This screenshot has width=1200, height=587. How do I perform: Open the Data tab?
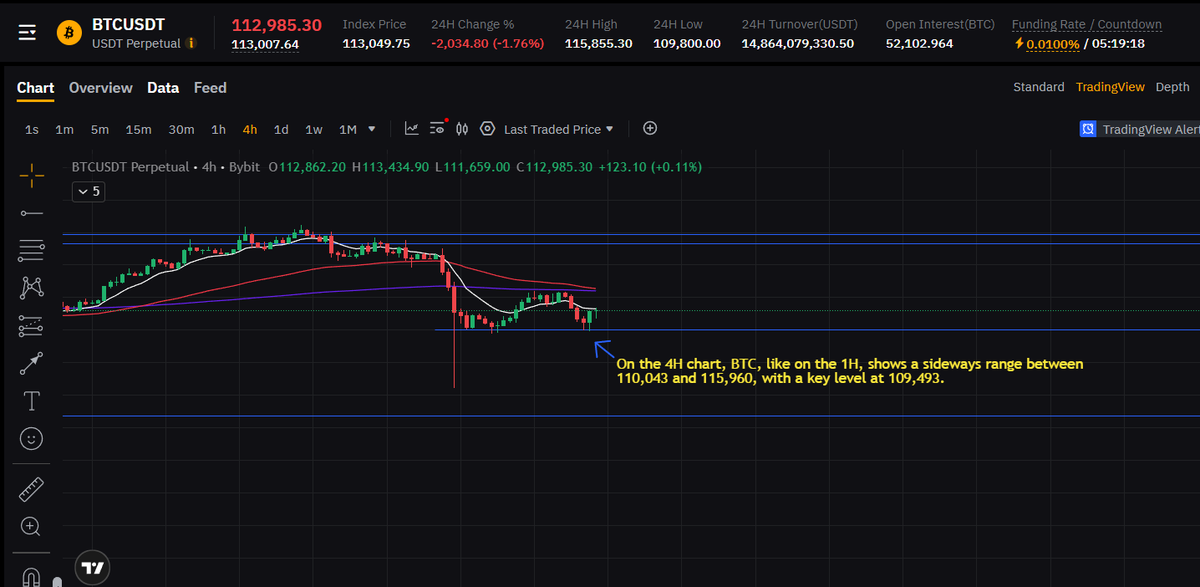pyautogui.click(x=163, y=88)
